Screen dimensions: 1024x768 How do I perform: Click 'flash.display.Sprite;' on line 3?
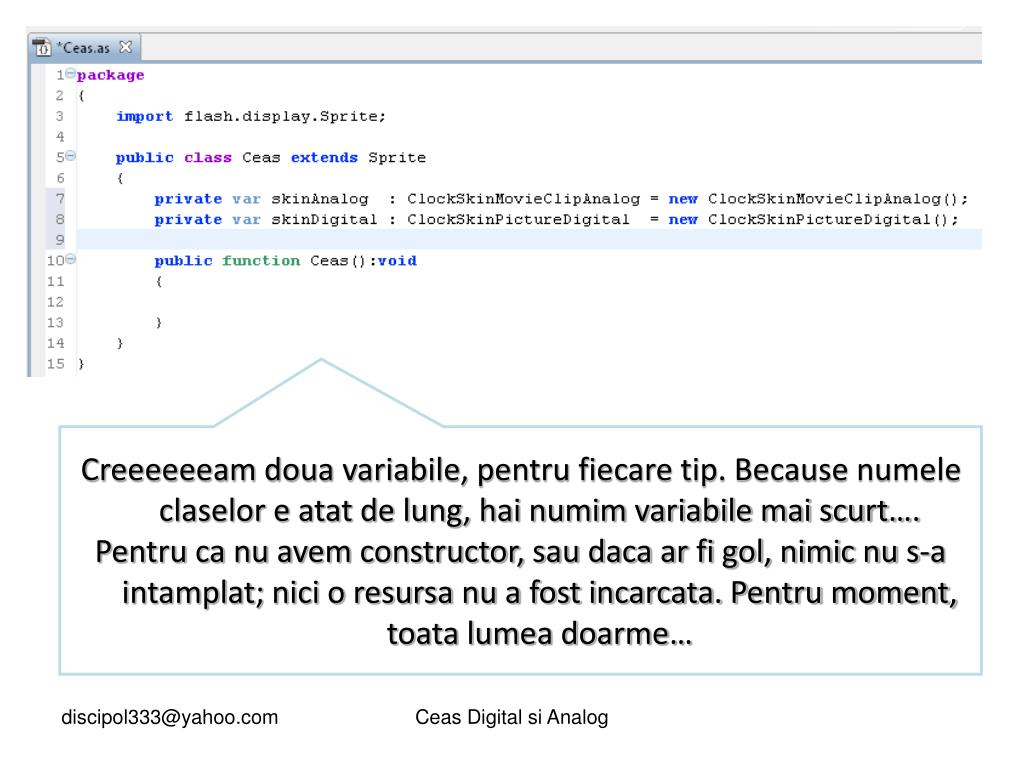(x=285, y=116)
